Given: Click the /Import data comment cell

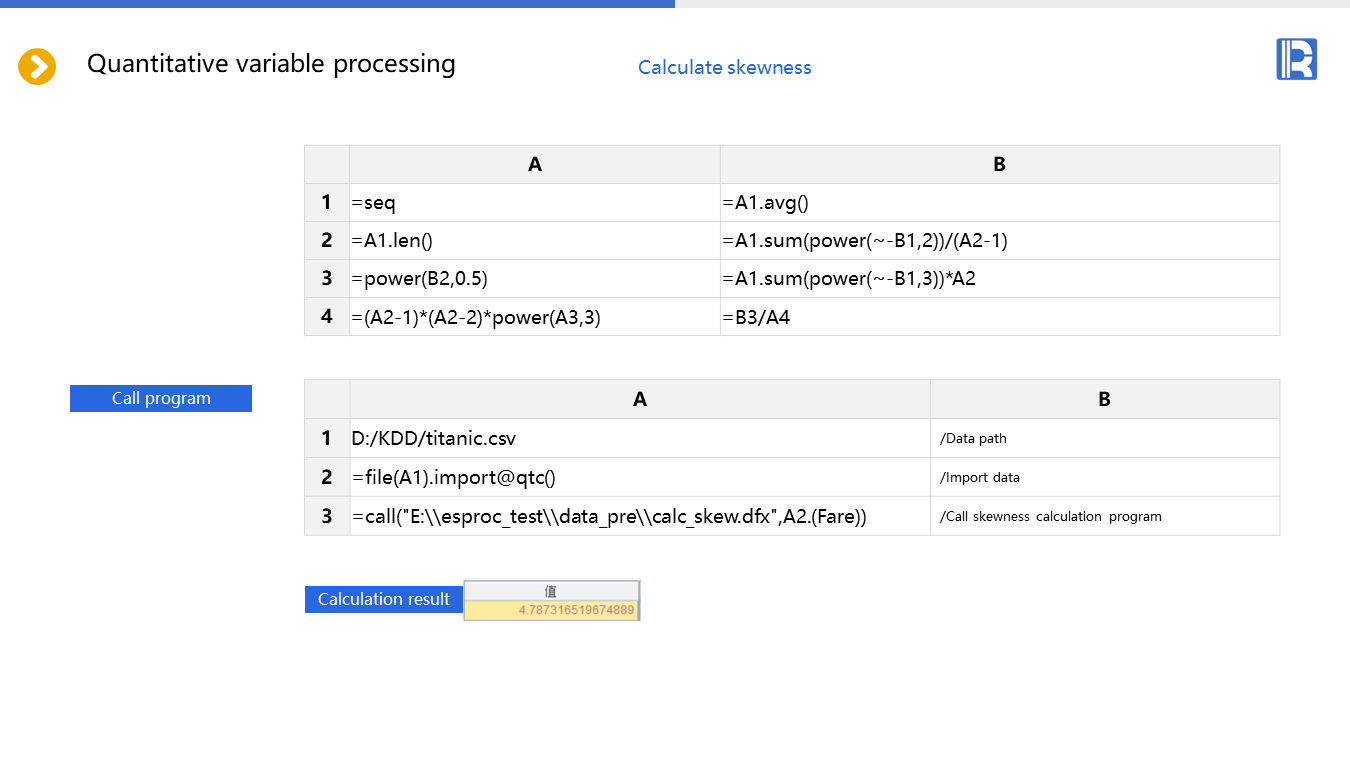Looking at the screenshot, I should (1104, 477).
